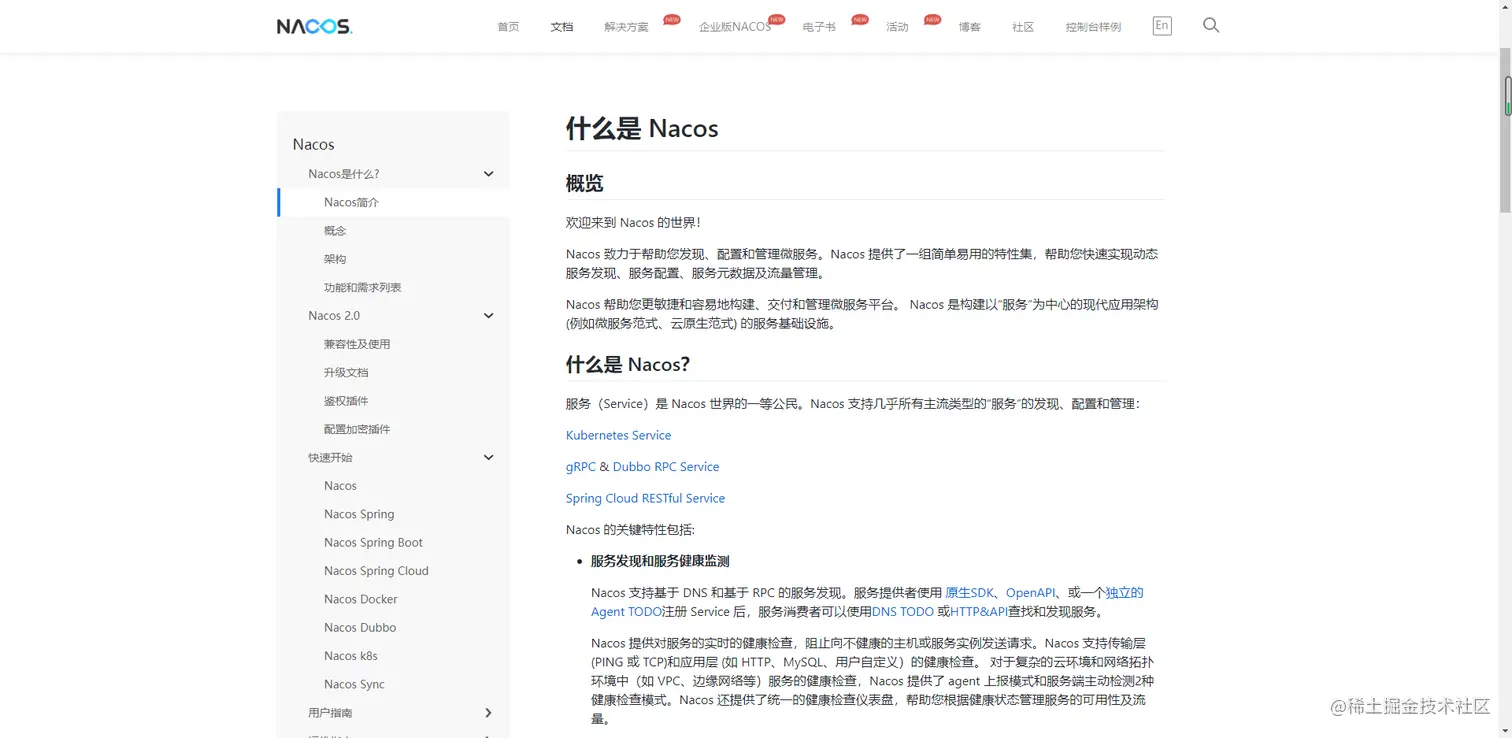This screenshot has width=1512, height=738.
Task: Open 活动 in top navigation
Action: pyautogui.click(x=897, y=27)
